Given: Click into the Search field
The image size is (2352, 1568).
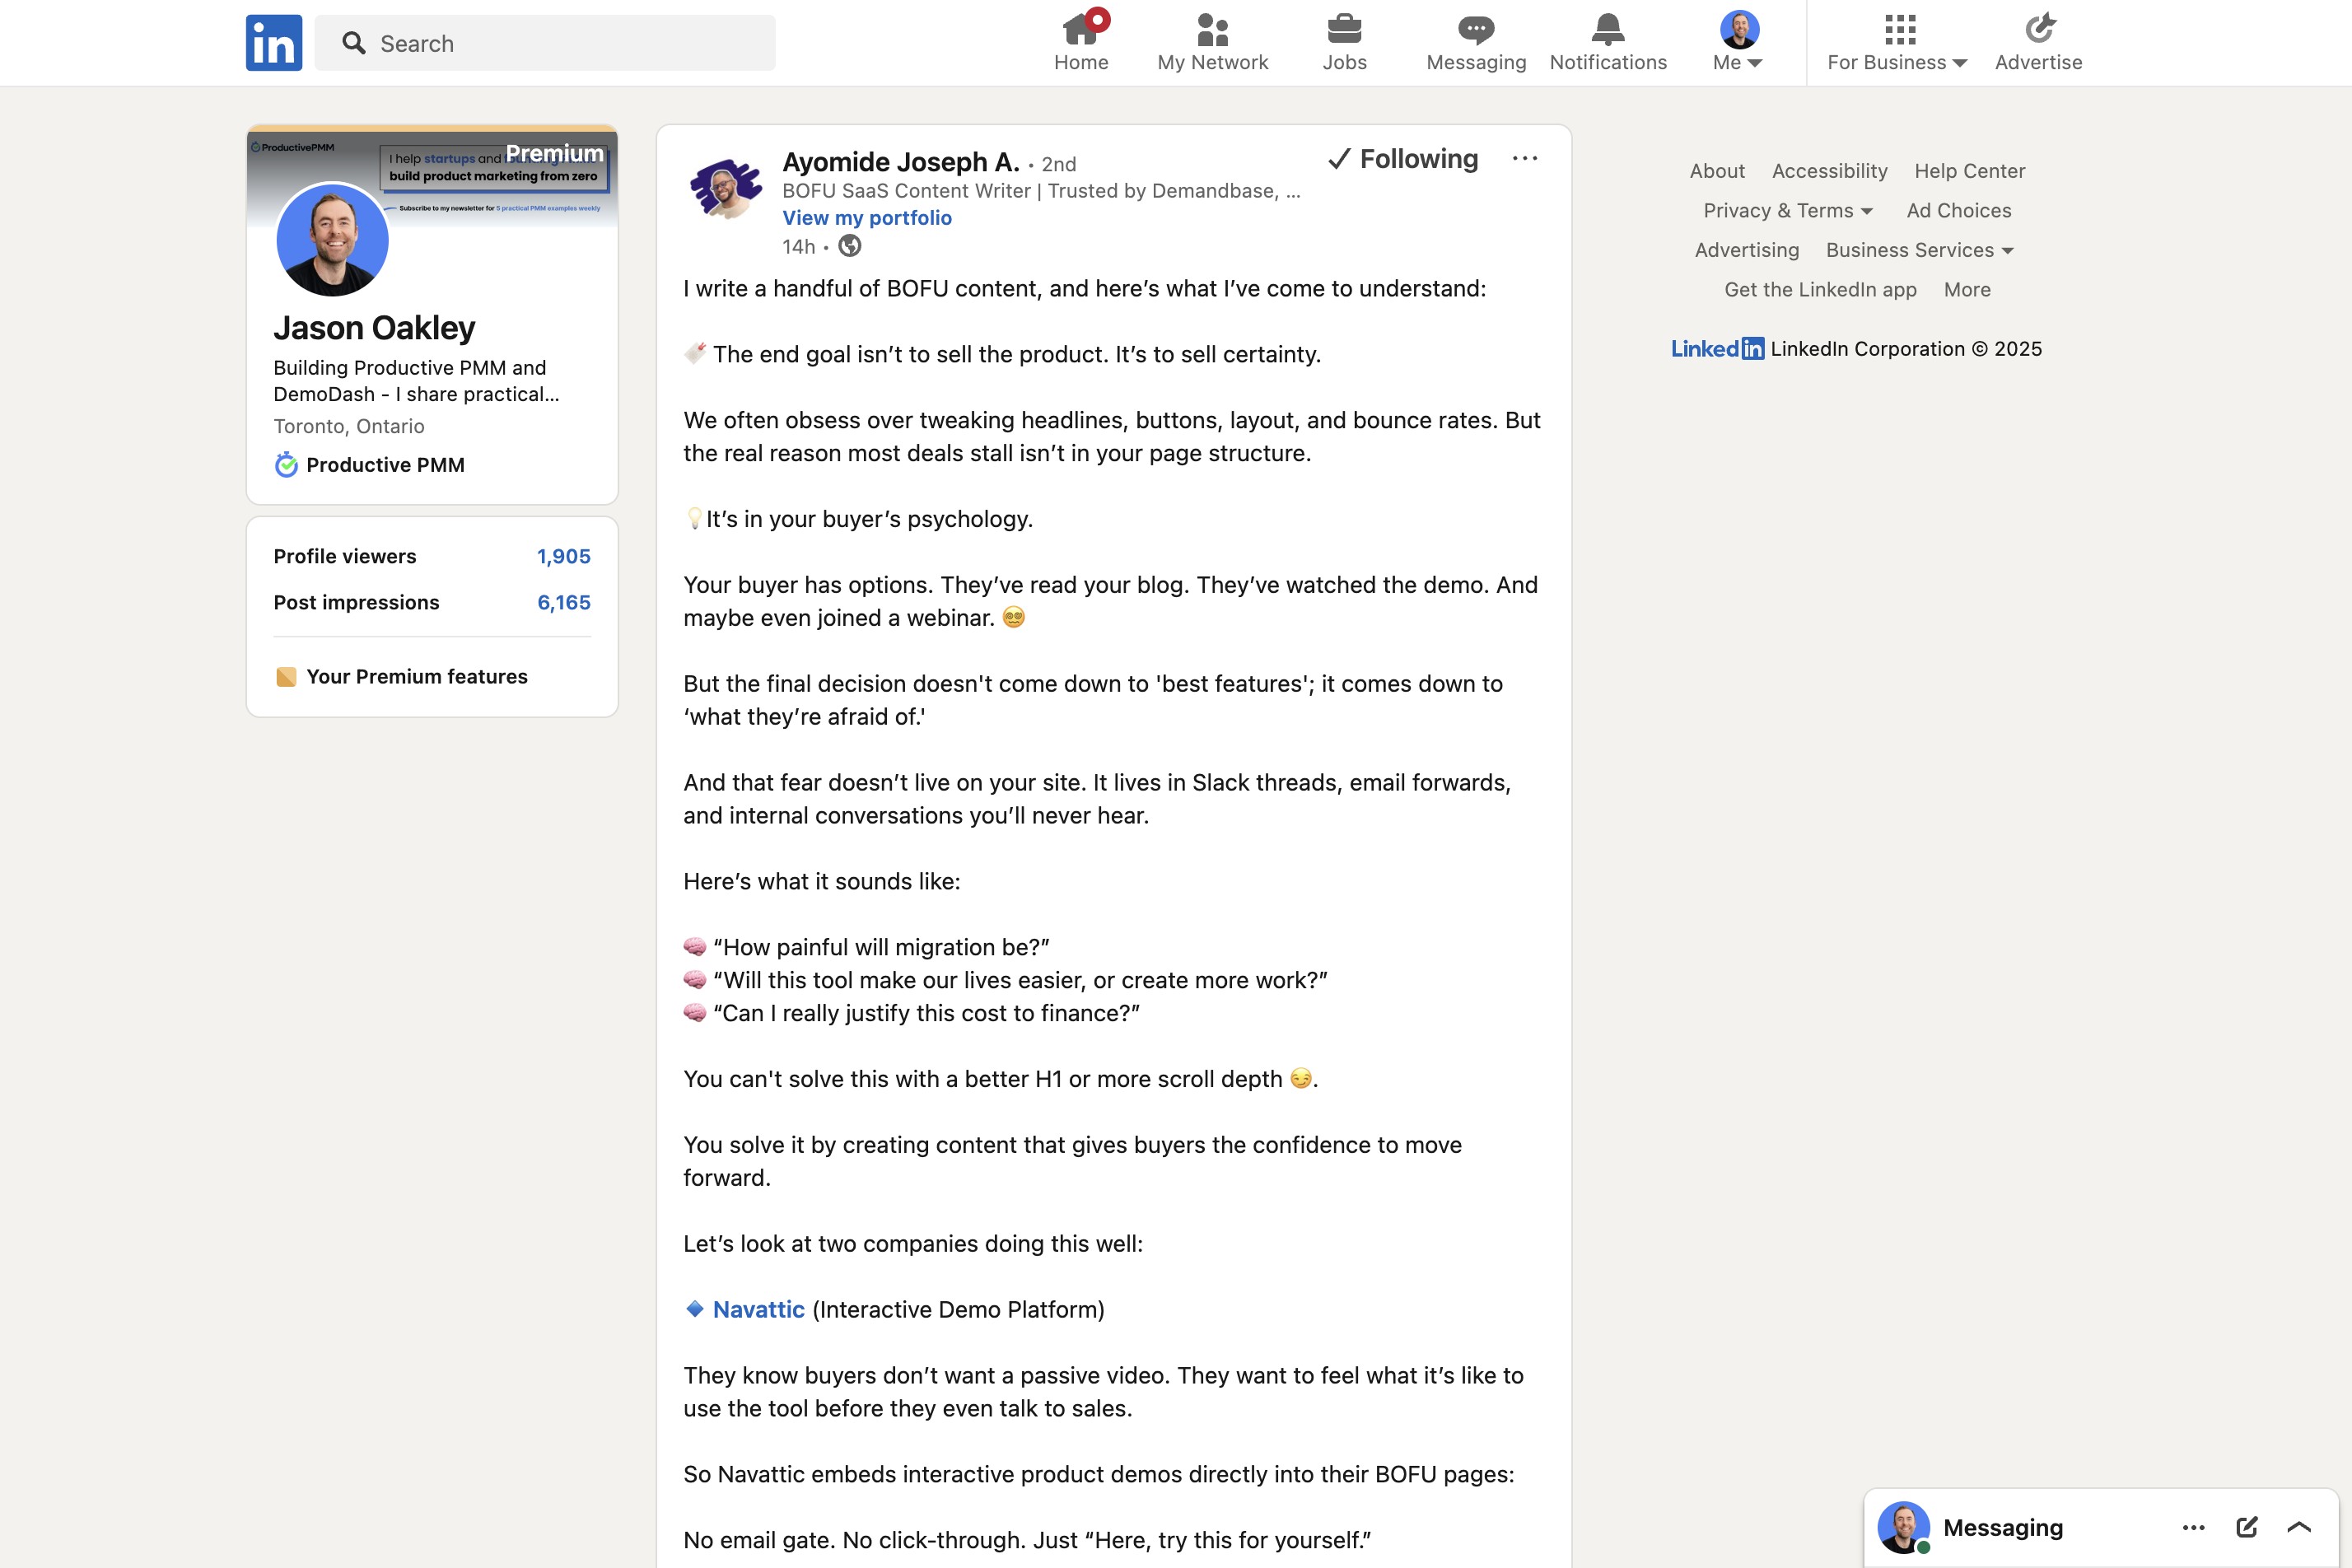Looking at the screenshot, I should (545, 43).
